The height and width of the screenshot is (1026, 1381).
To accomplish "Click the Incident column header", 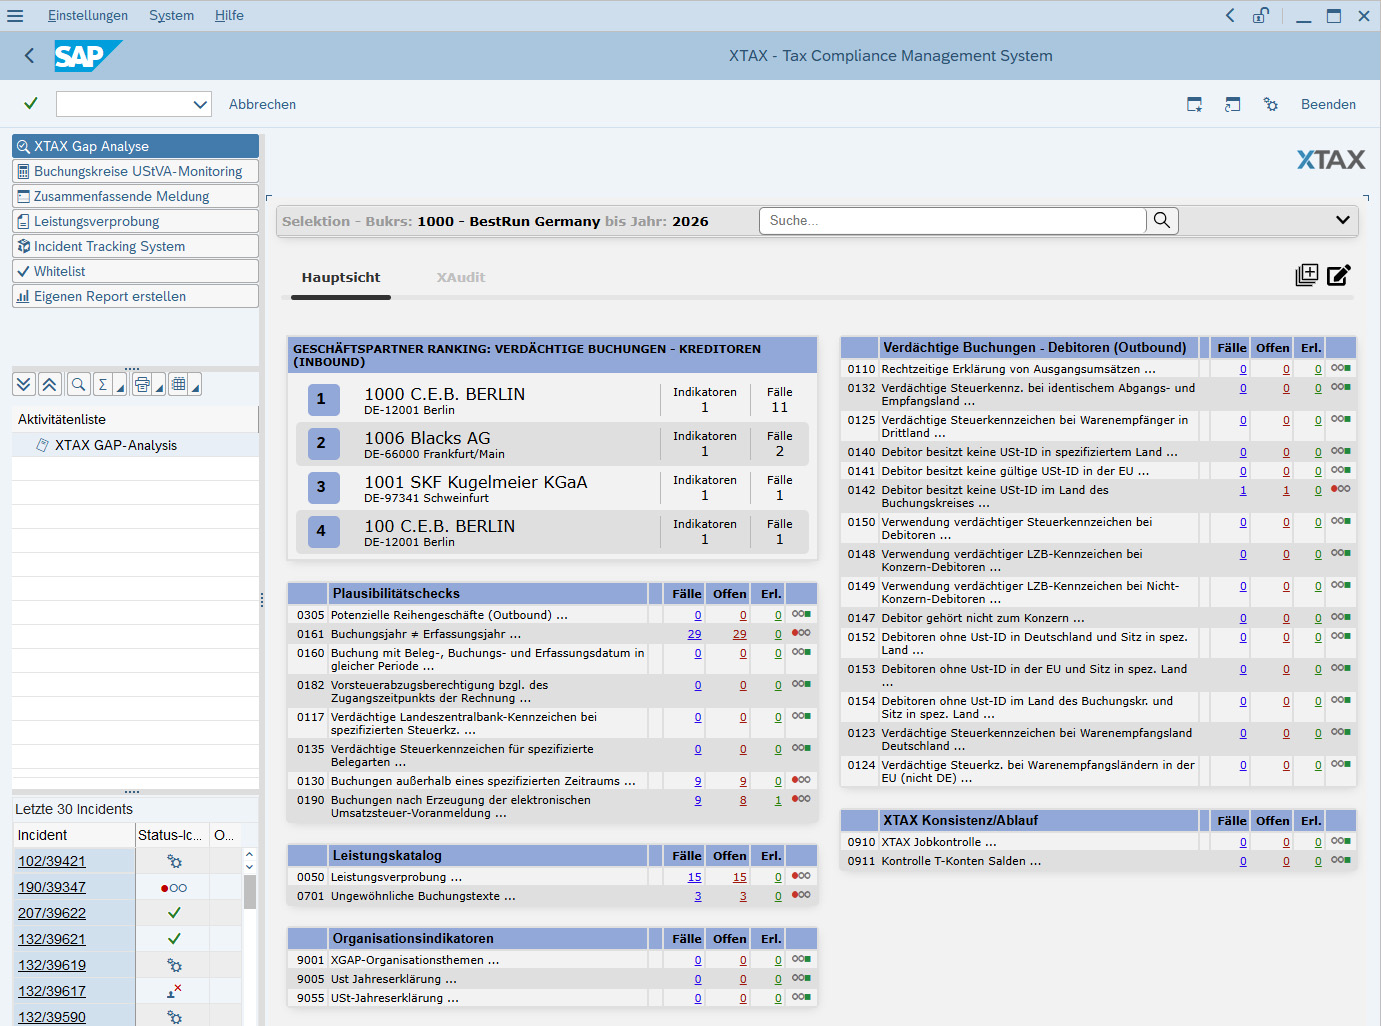I will coord(73,835).
